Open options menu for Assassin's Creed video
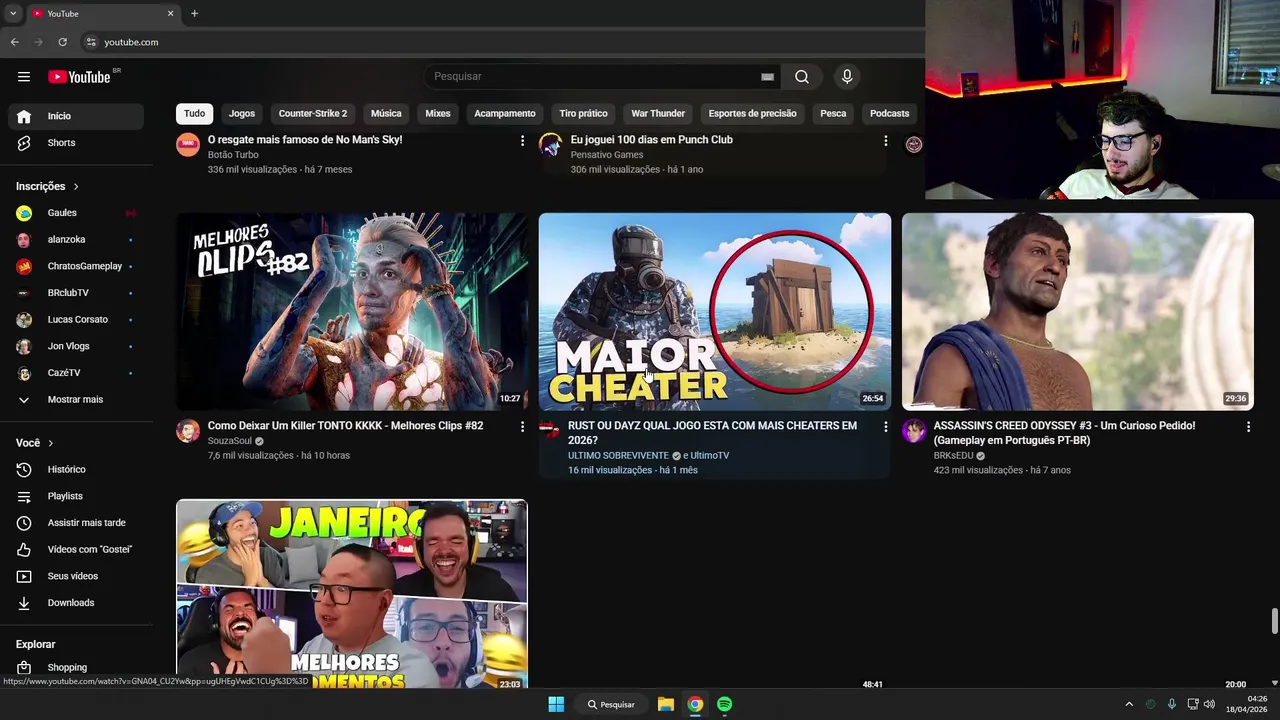The height and width of the screenshot is (720, 1280). click(1248, 427)
